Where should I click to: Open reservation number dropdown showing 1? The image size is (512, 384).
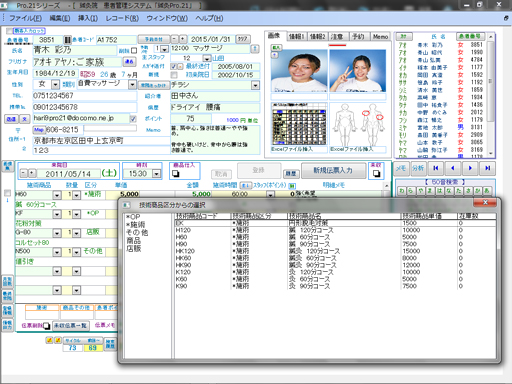click(164, 49)
